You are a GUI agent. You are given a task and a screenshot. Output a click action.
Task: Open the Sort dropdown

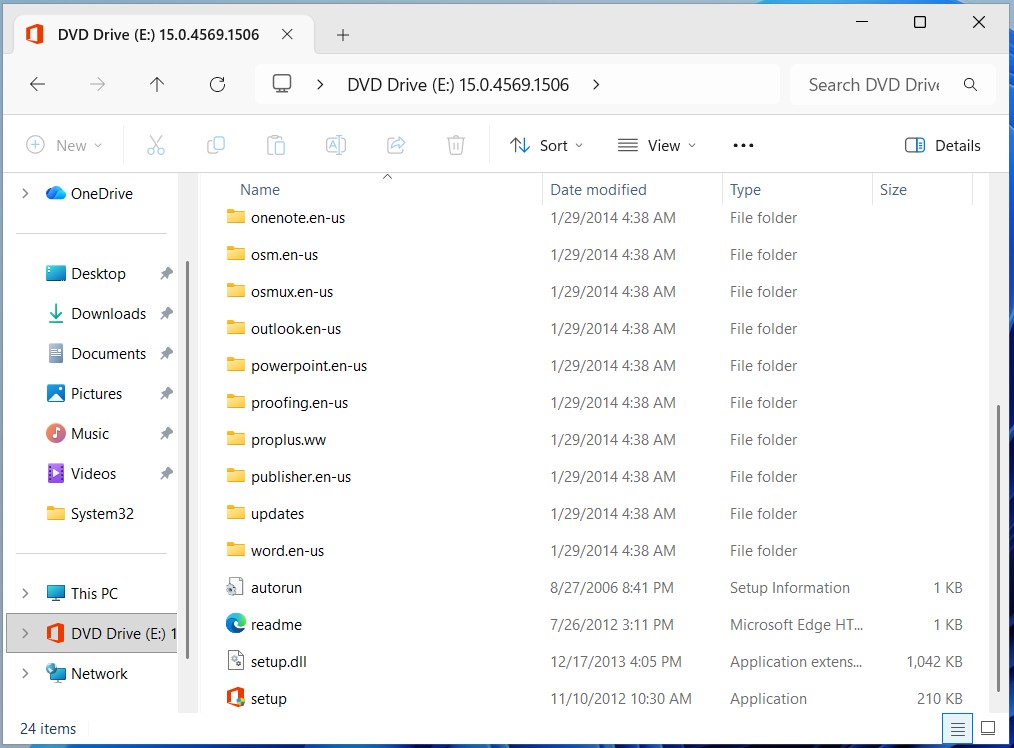click(546, 145)
